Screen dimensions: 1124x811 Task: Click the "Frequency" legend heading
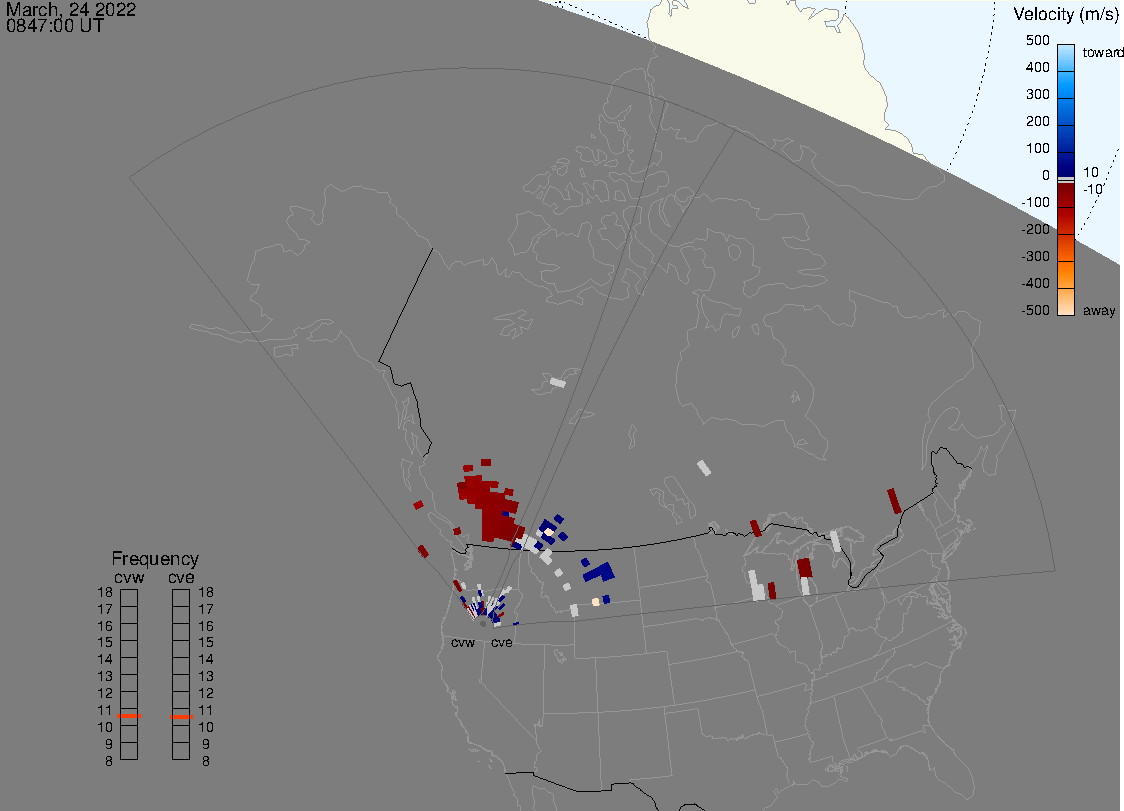(x=155, y=559)
